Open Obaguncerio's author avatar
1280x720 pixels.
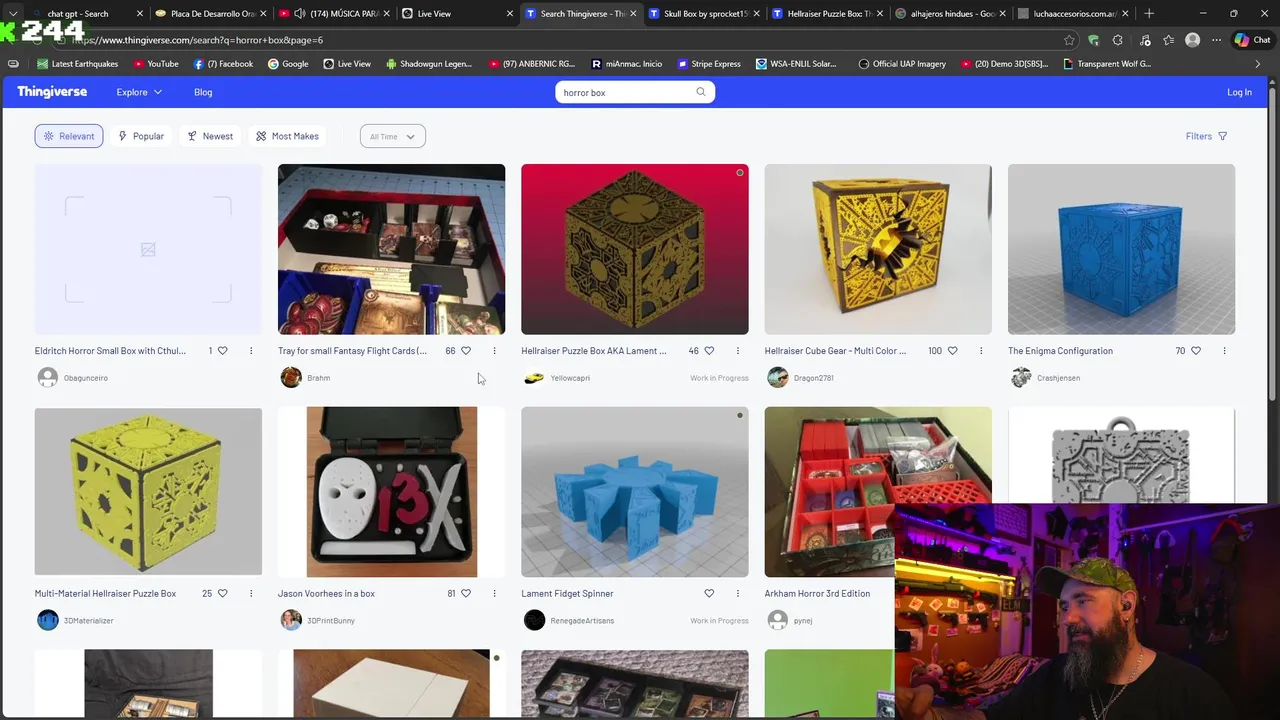click(x=47, y=377)
